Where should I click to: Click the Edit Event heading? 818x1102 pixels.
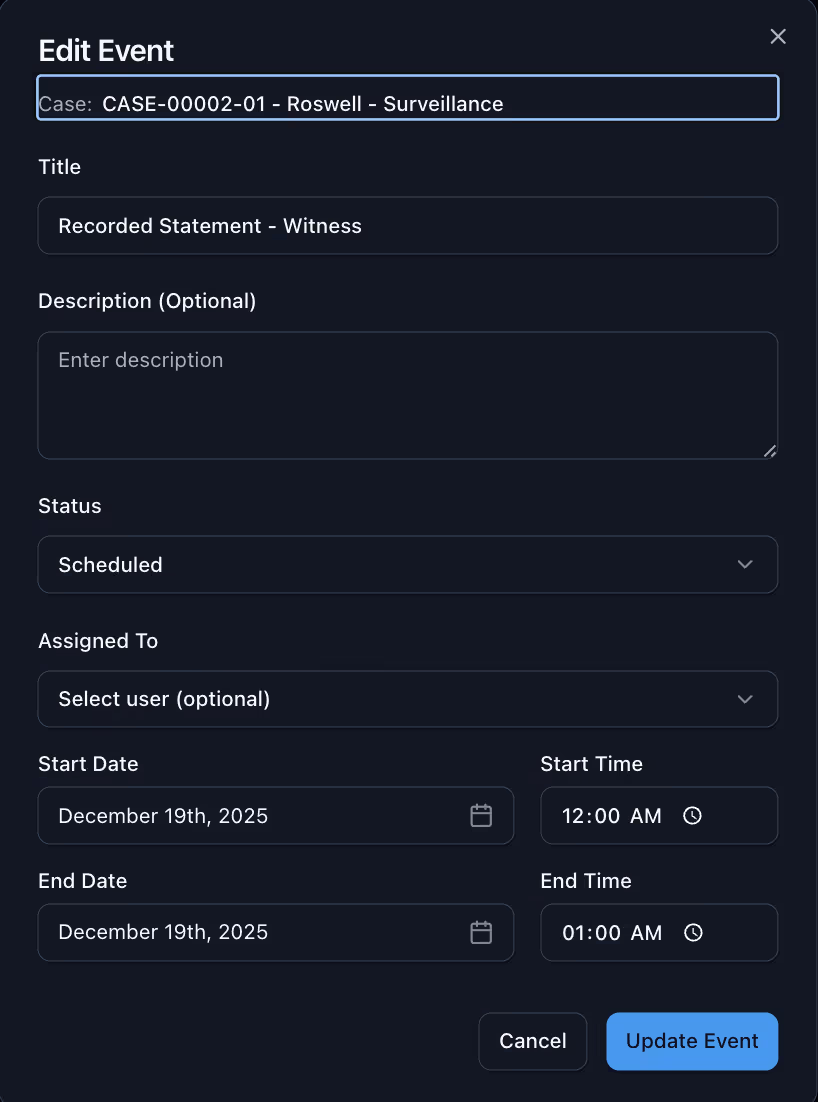coord(106,51)
